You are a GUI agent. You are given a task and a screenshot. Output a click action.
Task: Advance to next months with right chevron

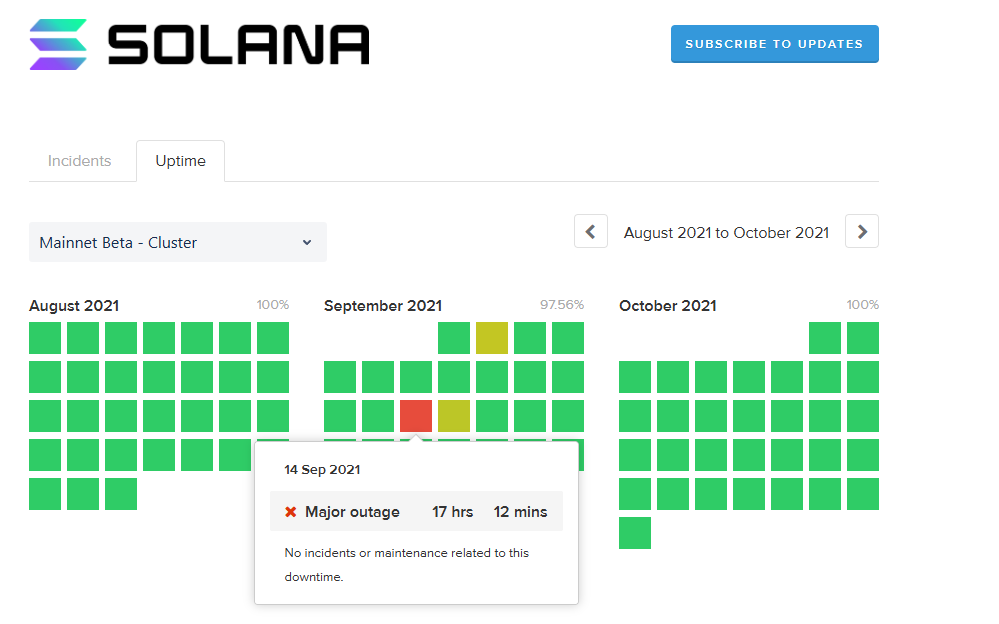861,231
